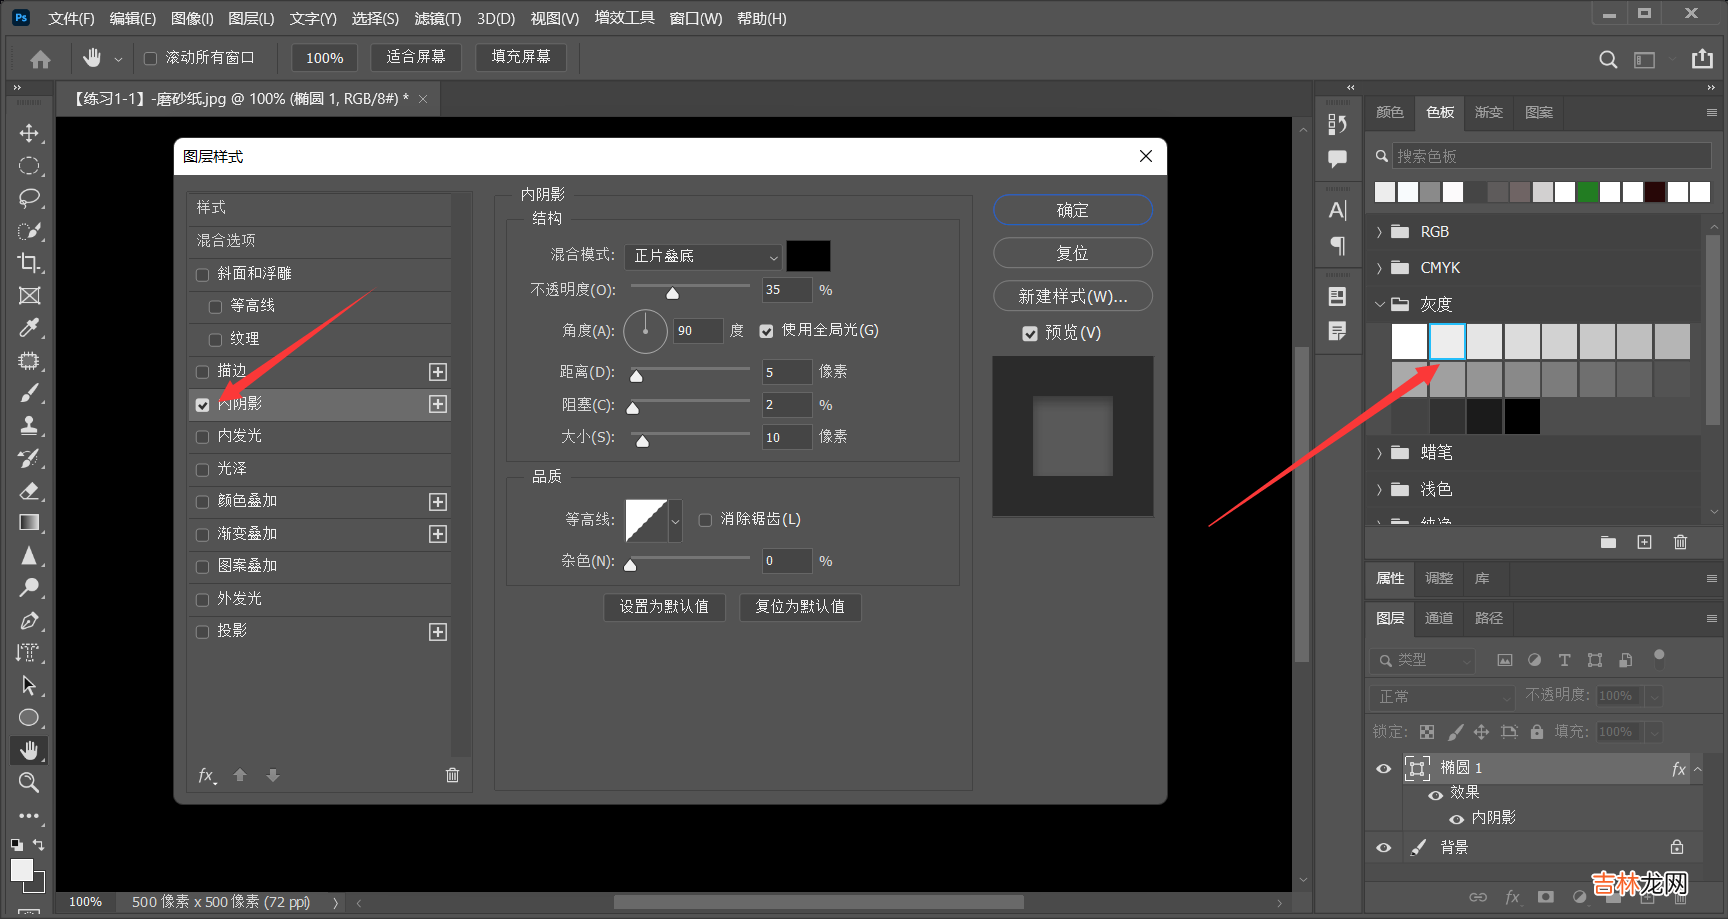Click the share icon at top right

point(1702,59)
